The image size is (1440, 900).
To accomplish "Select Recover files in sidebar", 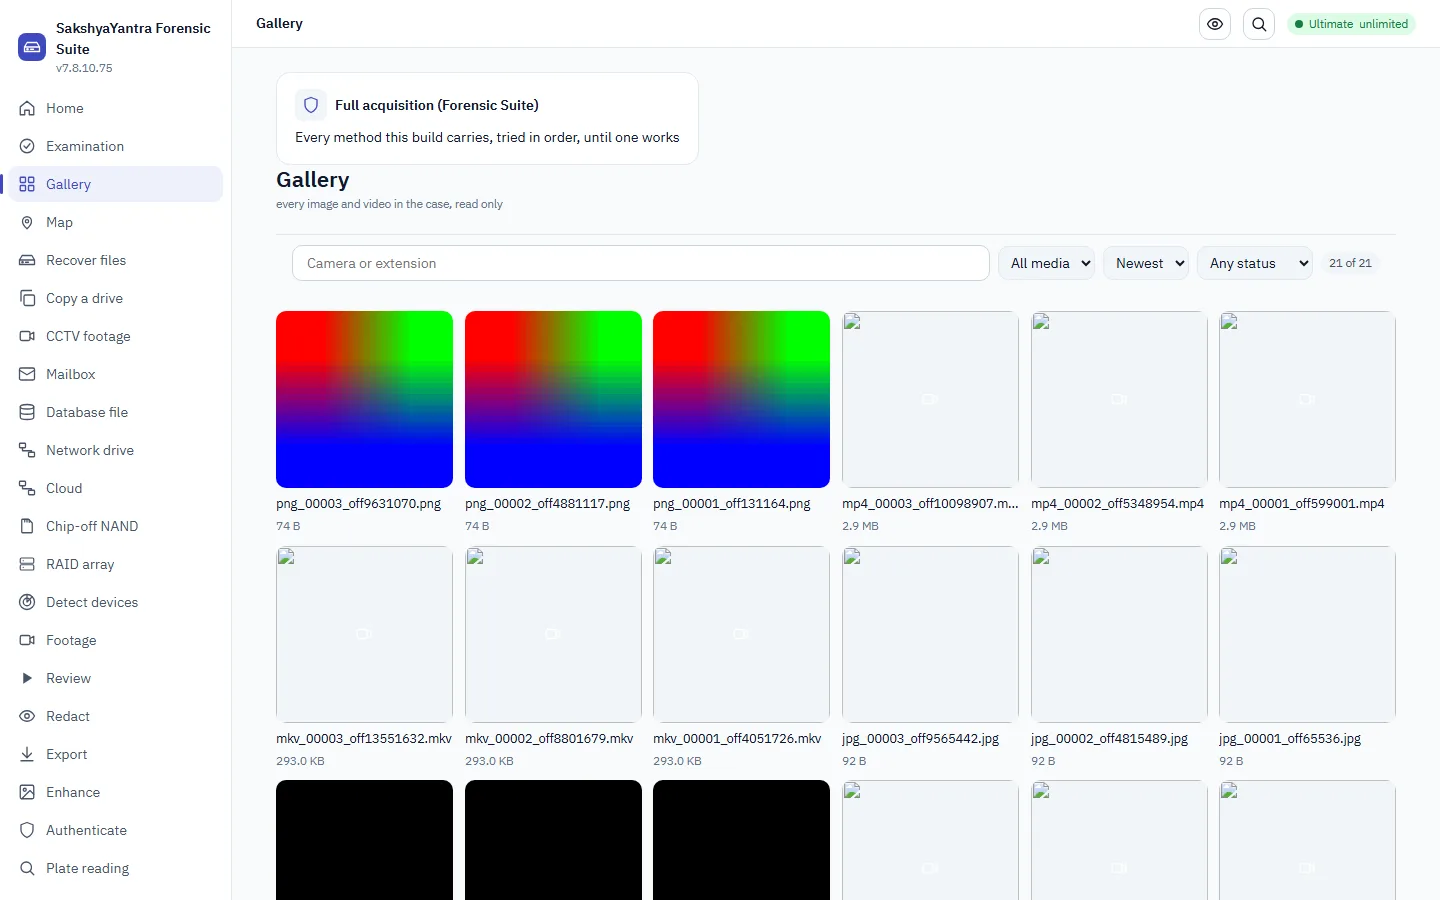I will coord(116,260).
